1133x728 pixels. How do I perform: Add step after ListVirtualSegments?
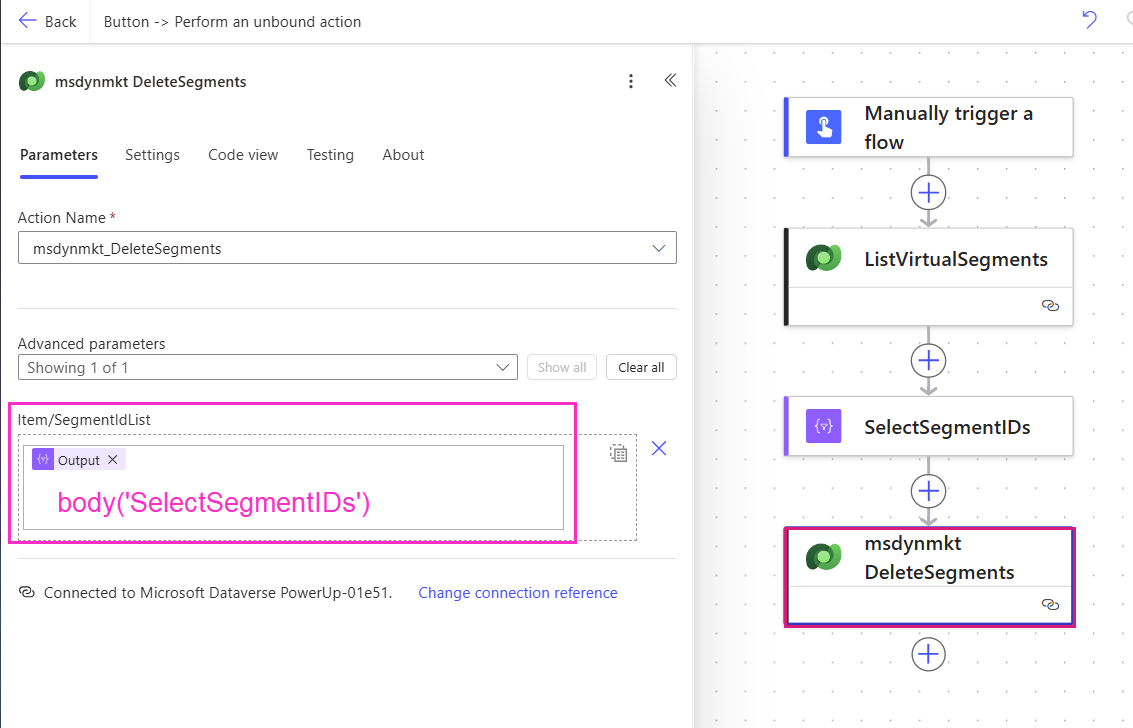tap(929, 360)
